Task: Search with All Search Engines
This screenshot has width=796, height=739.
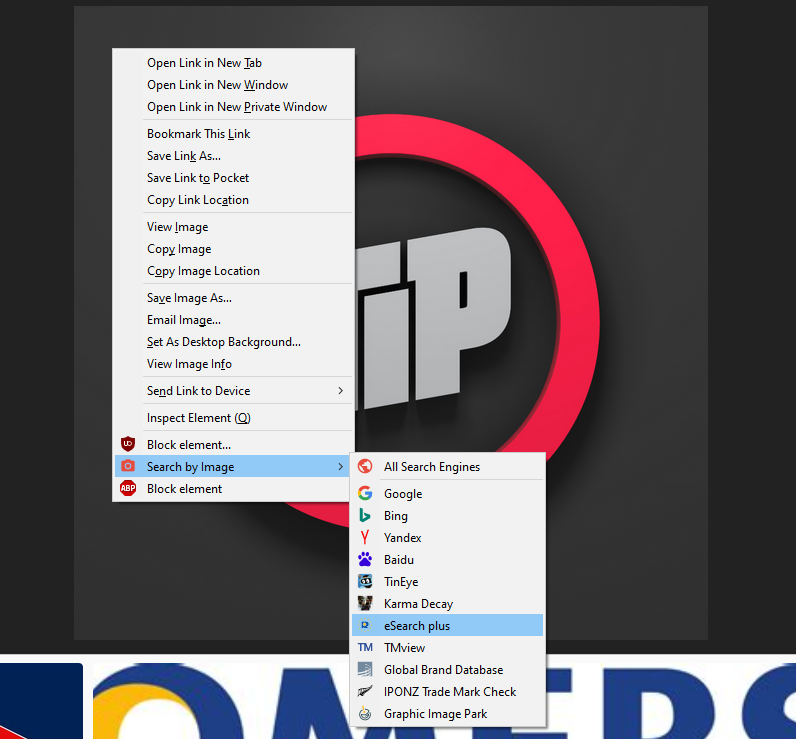Action: click(x=447, y=466)
